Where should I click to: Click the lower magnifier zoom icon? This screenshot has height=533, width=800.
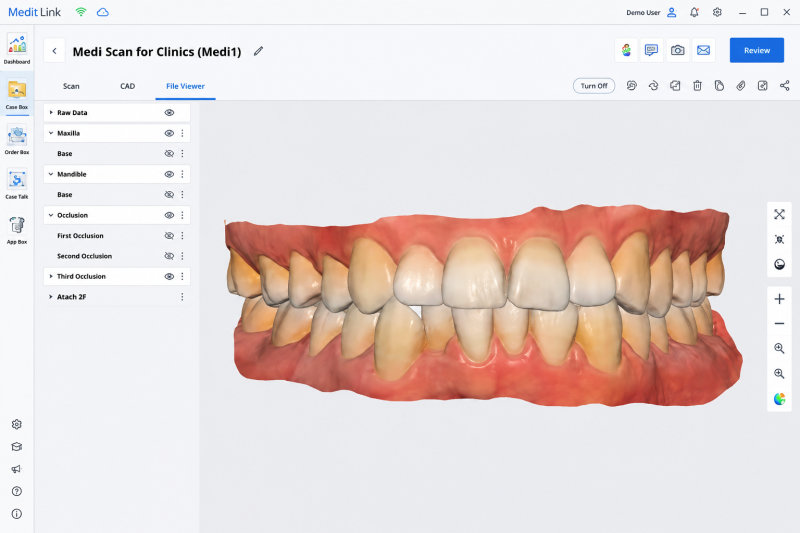pyautogui.click(x=779, y=373)
